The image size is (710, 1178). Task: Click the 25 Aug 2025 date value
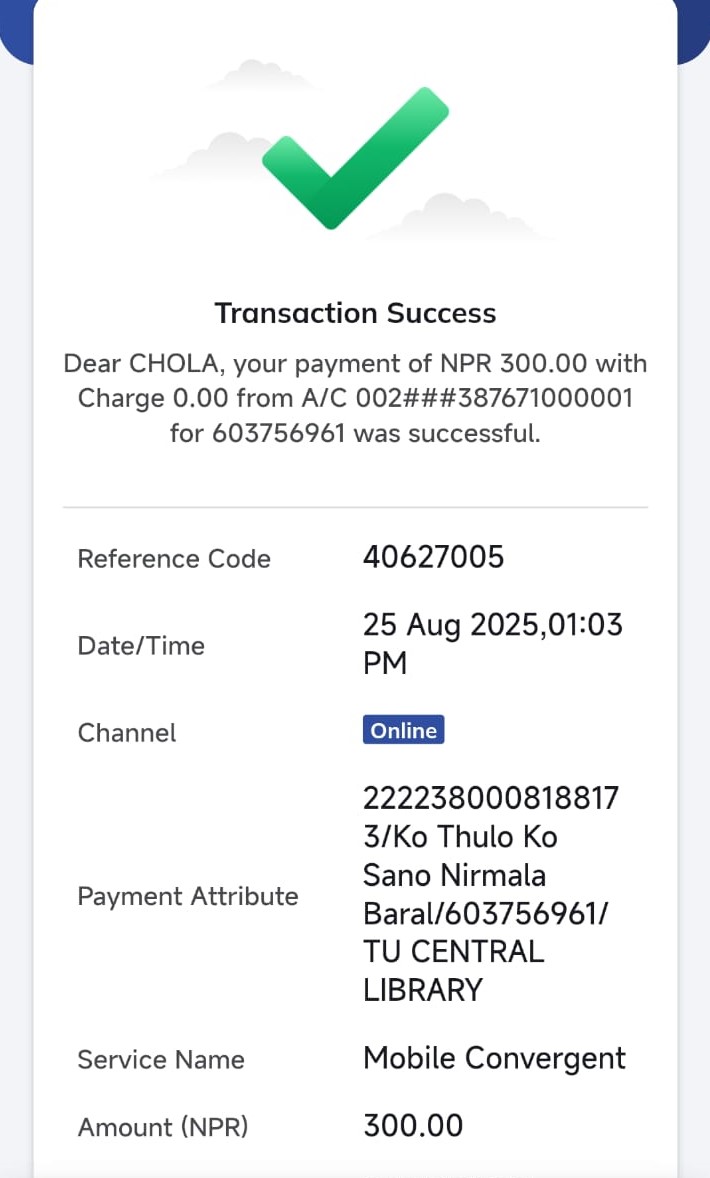pyautogui.click(x=492, y=626)
